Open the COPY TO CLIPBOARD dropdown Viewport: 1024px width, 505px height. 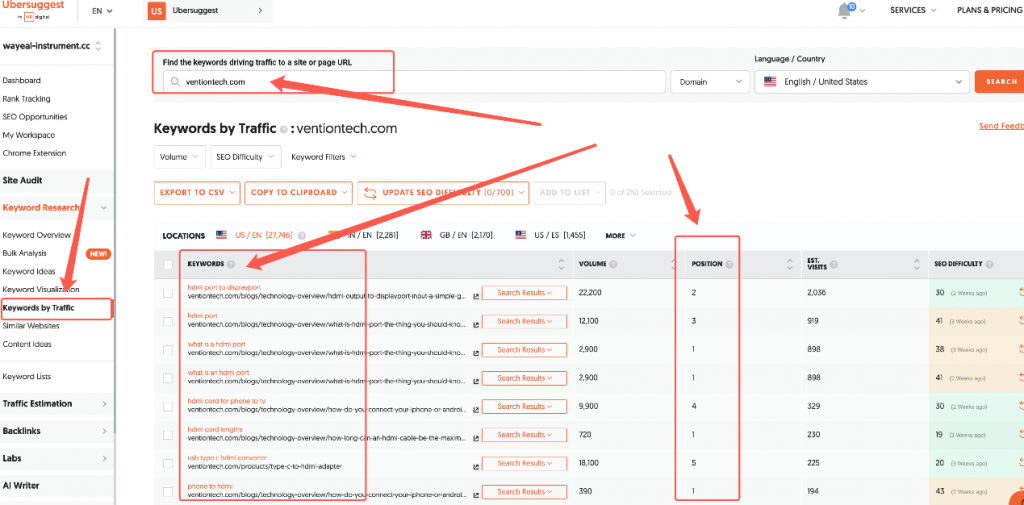pyautogui.click(x=299, y=193)
